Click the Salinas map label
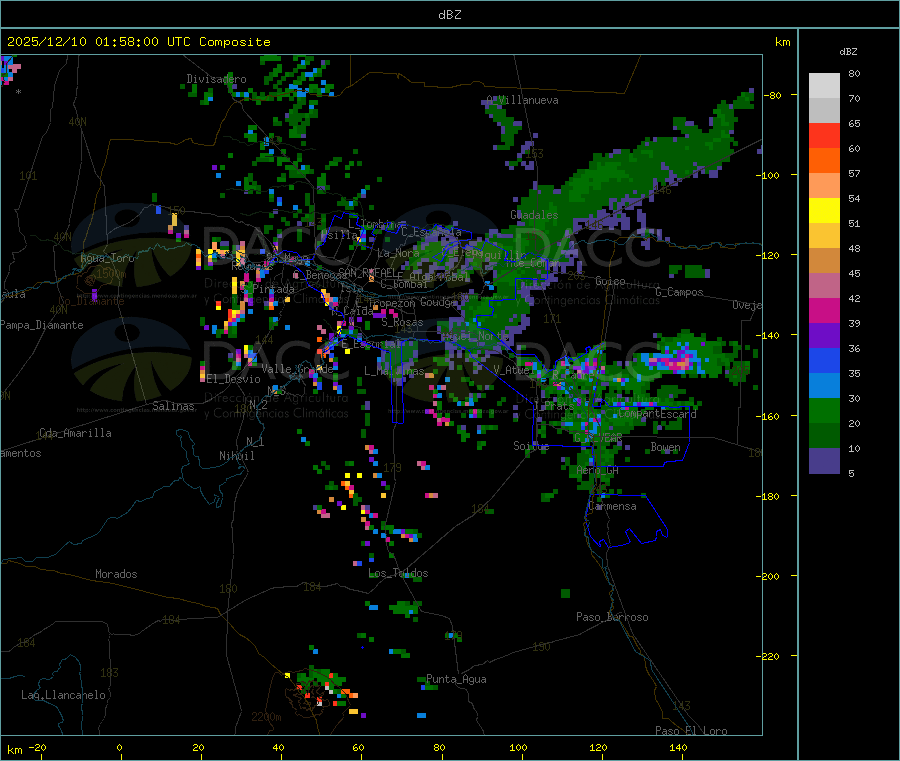Screen dimensions: 900x761 click(173, 406)
